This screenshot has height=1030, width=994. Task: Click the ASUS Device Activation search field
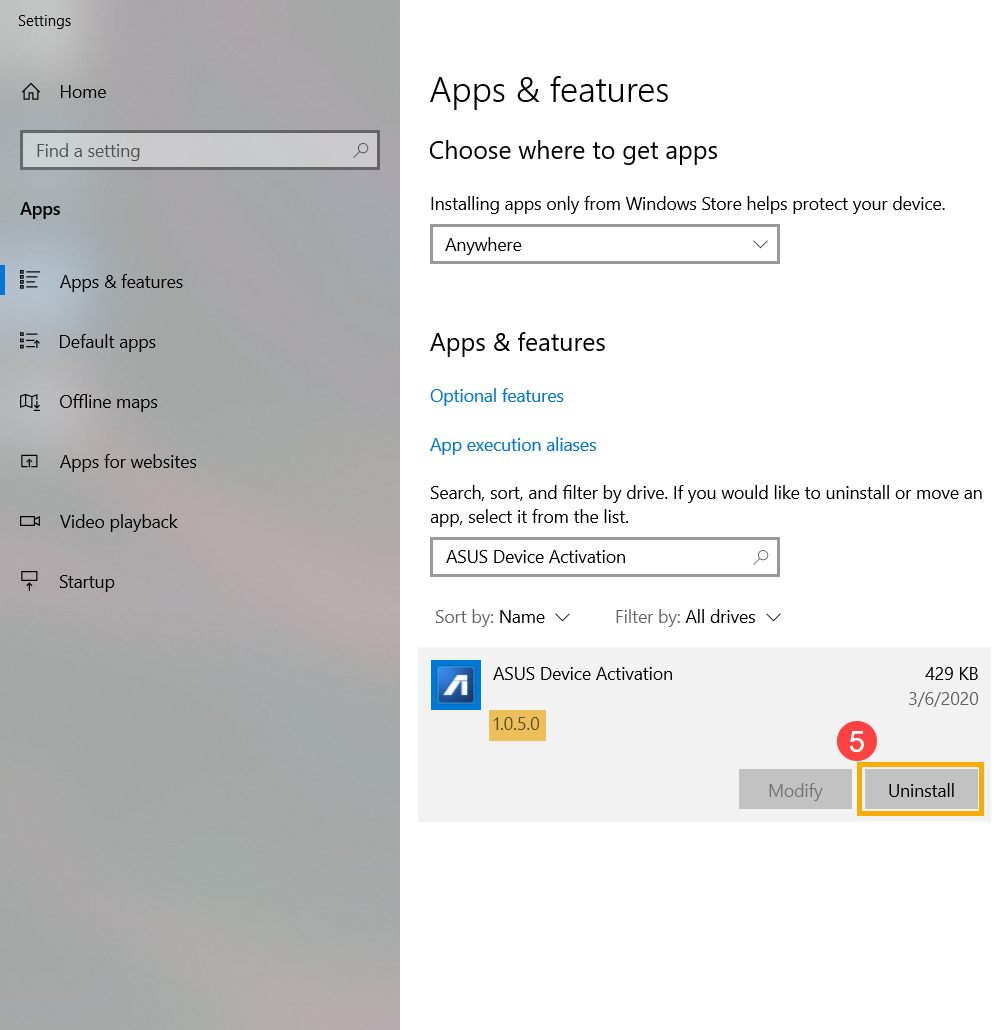[604, 557]
